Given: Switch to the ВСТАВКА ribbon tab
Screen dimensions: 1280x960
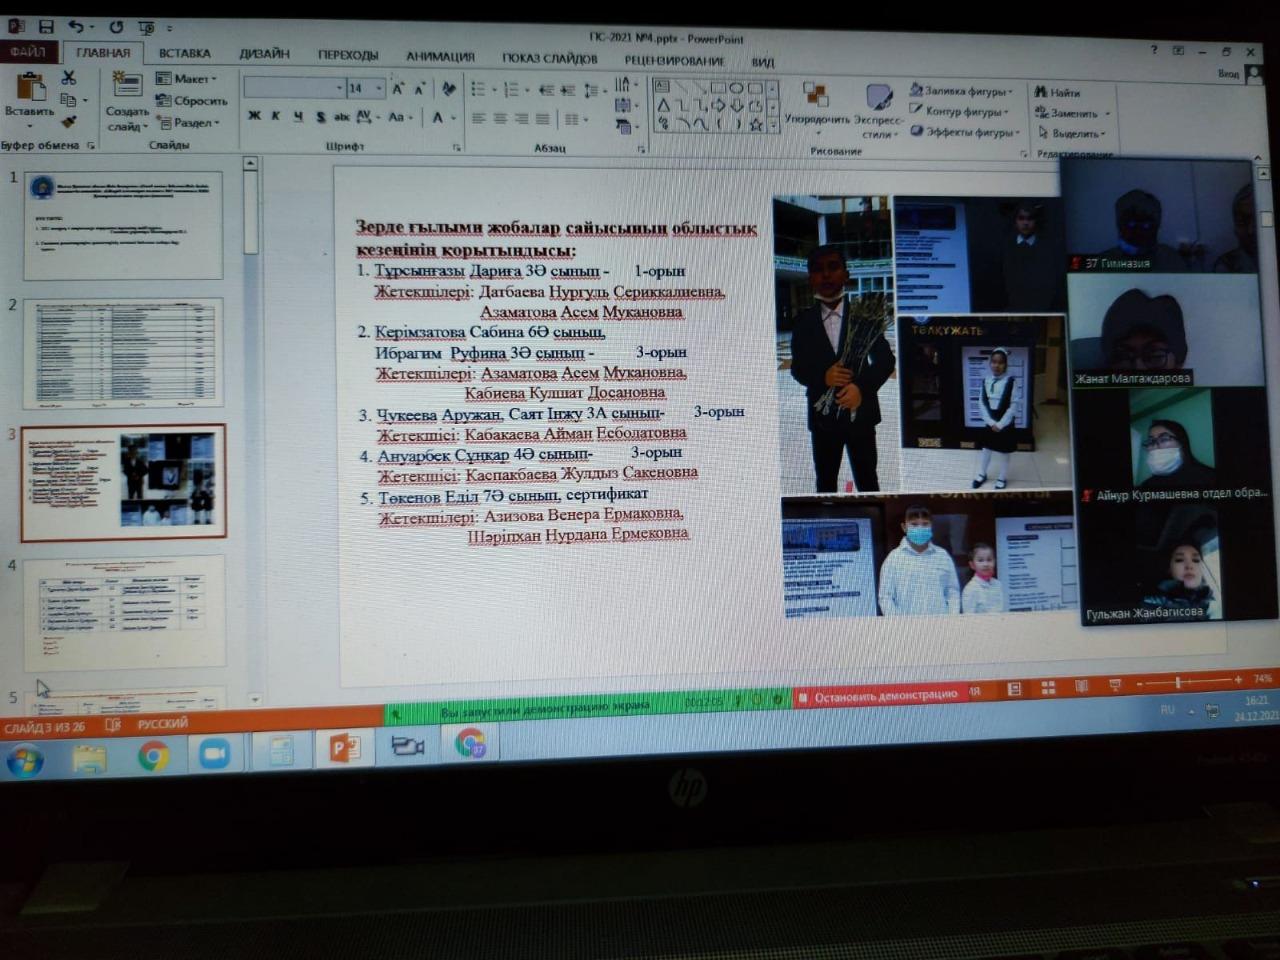Looking at the screenshot, I should click(185, 53).
